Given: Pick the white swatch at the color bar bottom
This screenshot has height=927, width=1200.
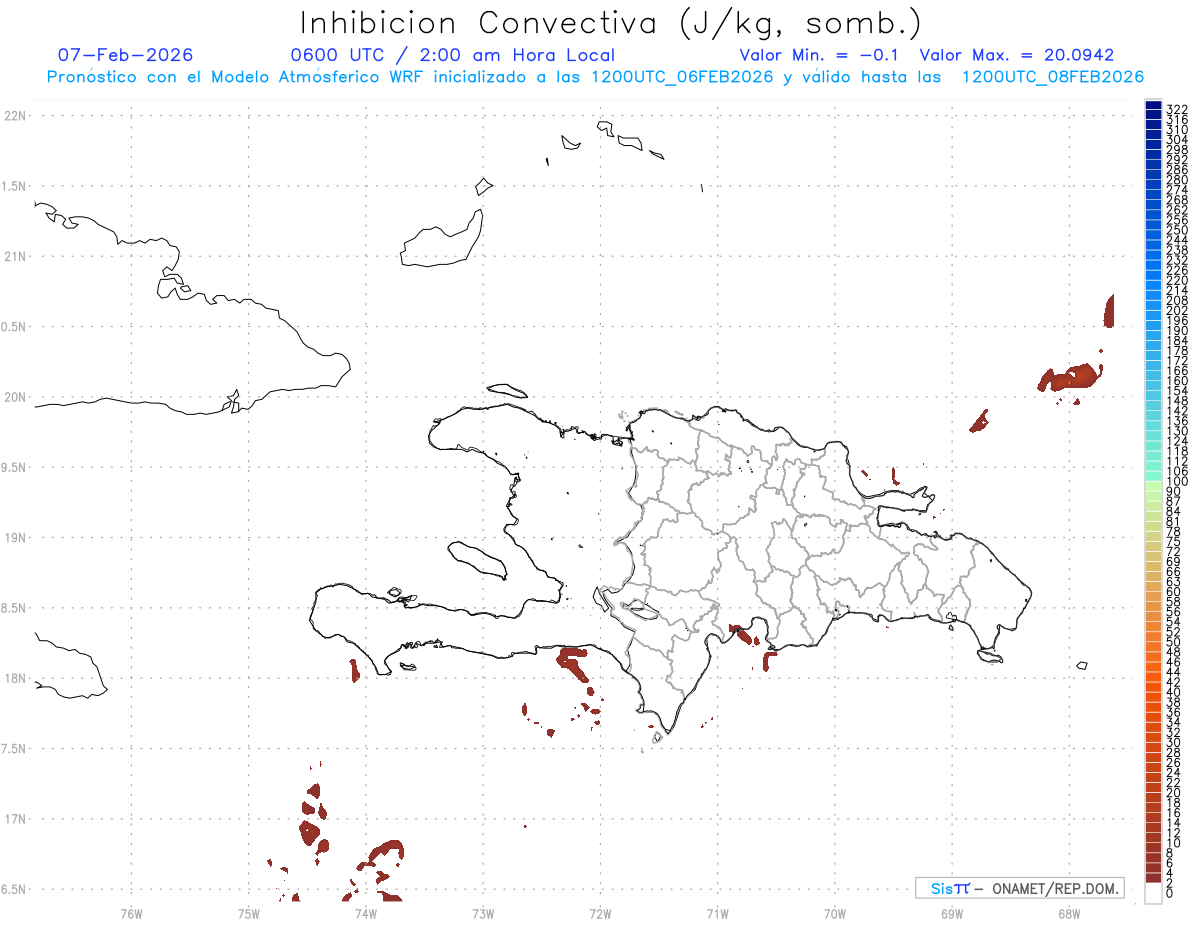Looking at the screenshot, I should [x=1153, y=894].
